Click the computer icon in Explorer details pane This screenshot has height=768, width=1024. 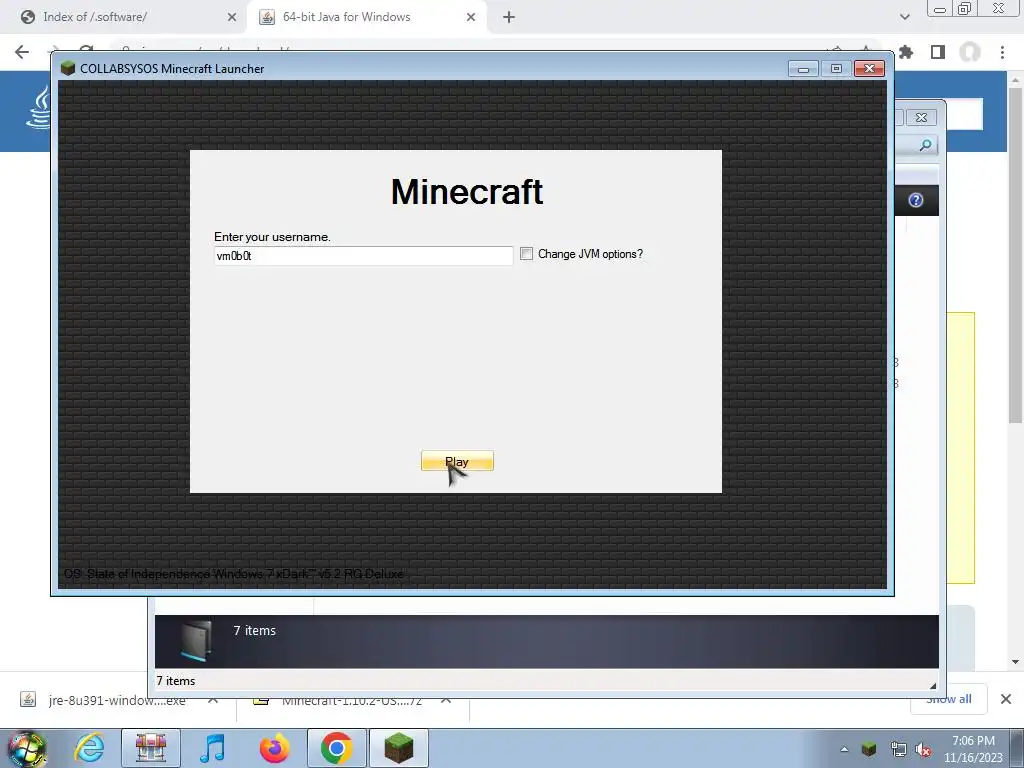tap(197, 640)
